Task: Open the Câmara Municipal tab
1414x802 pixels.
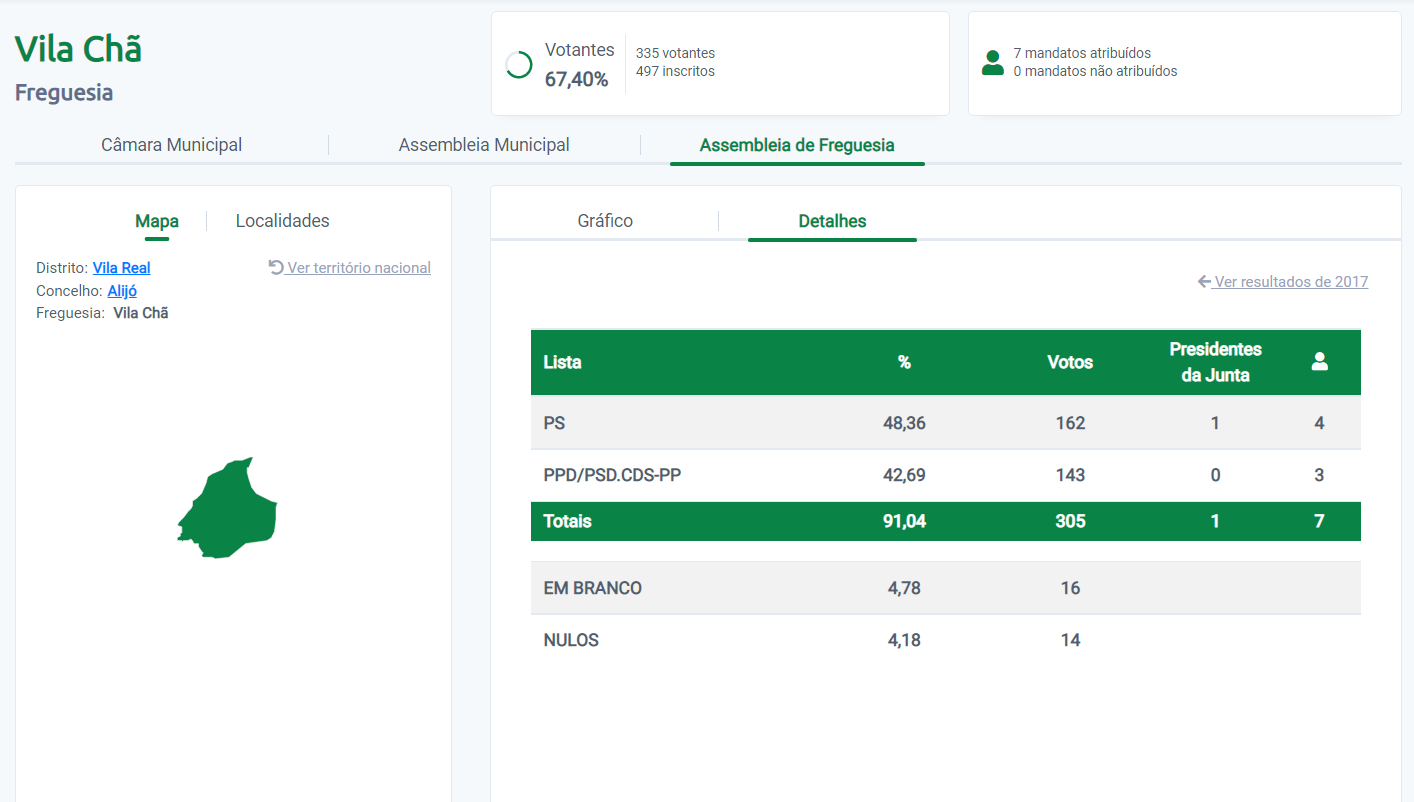Action: [x=171, y=145]
